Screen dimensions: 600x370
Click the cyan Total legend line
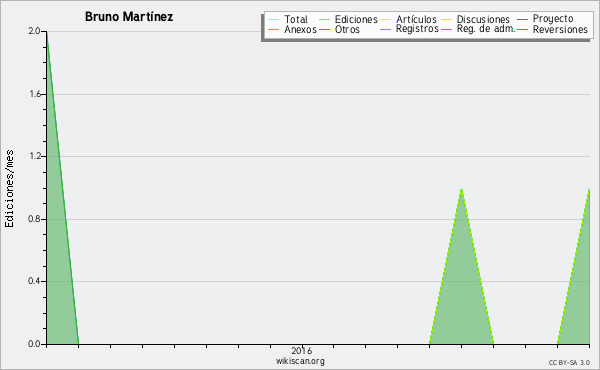point(274,20)
